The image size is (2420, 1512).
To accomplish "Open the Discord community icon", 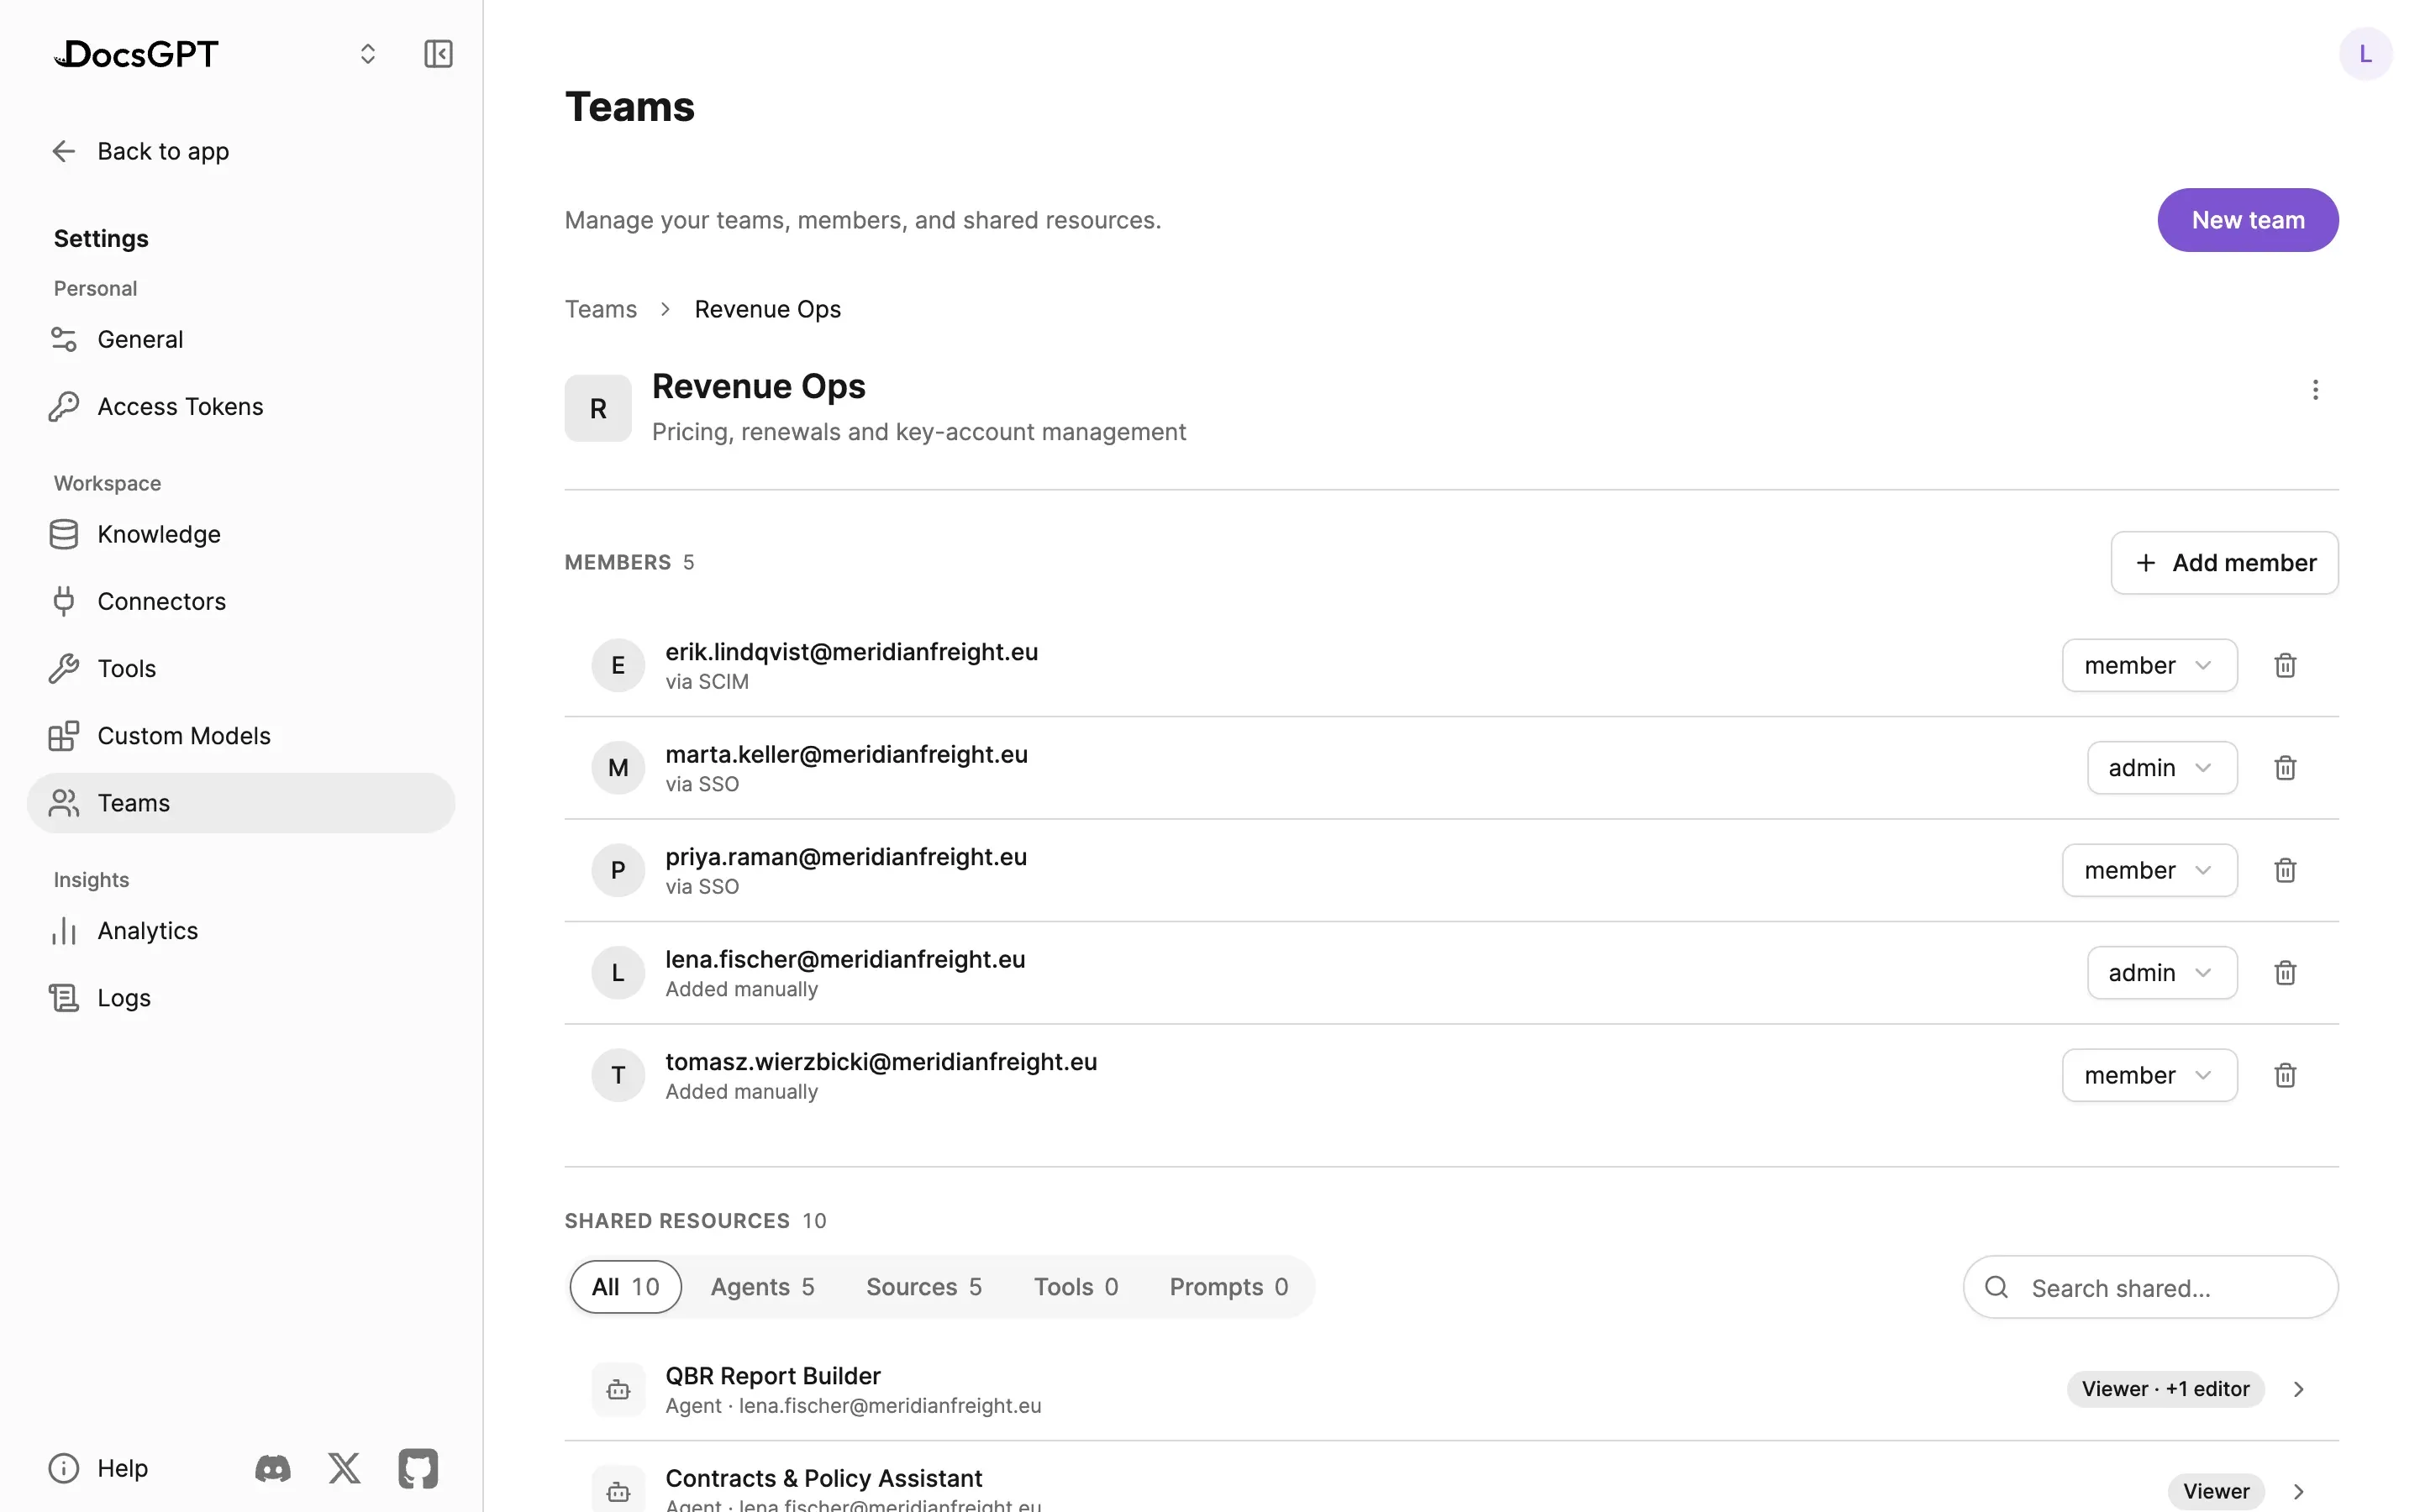I will click(273, 1468).
